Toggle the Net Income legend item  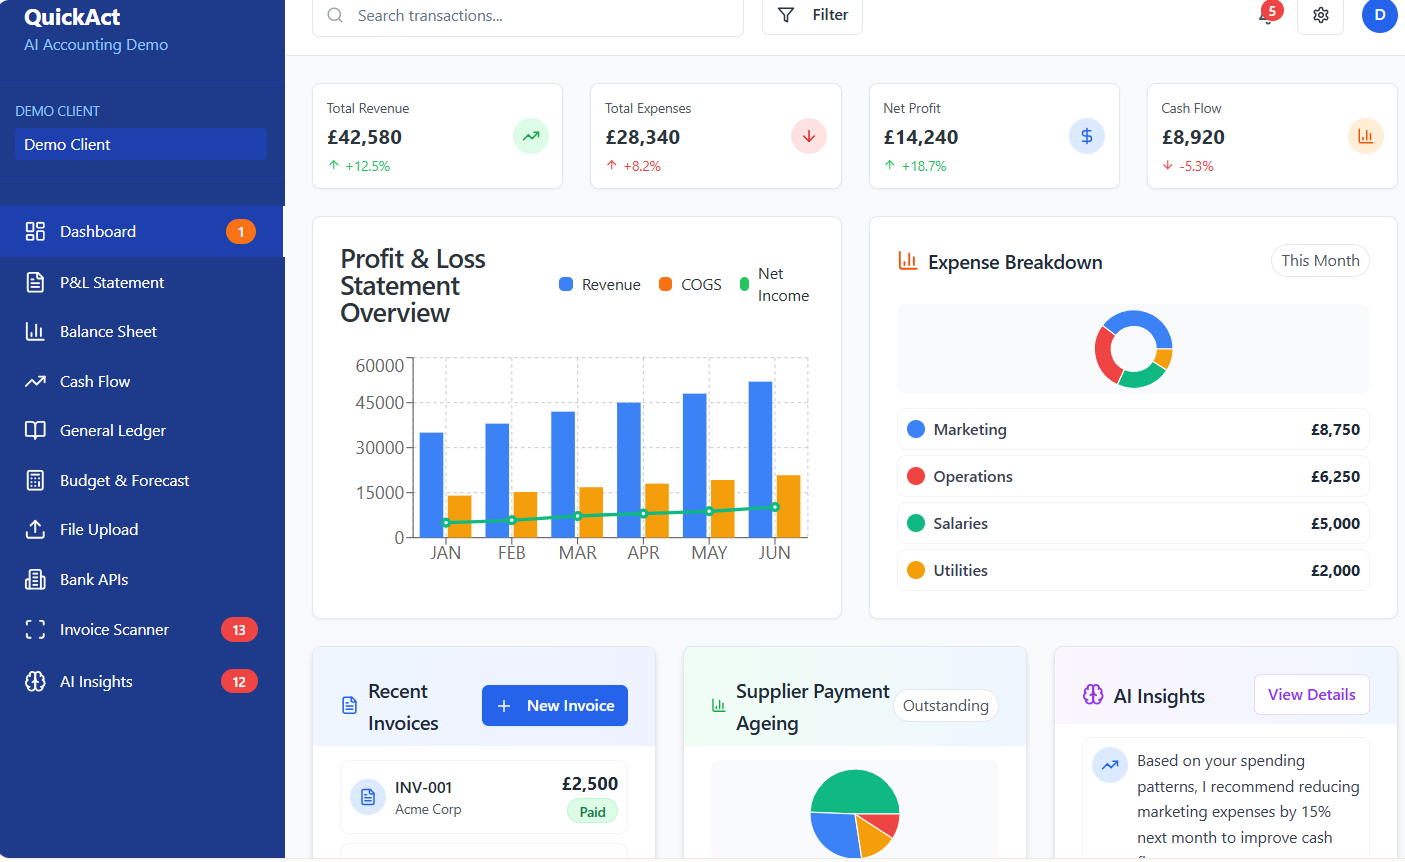(774, 285)
